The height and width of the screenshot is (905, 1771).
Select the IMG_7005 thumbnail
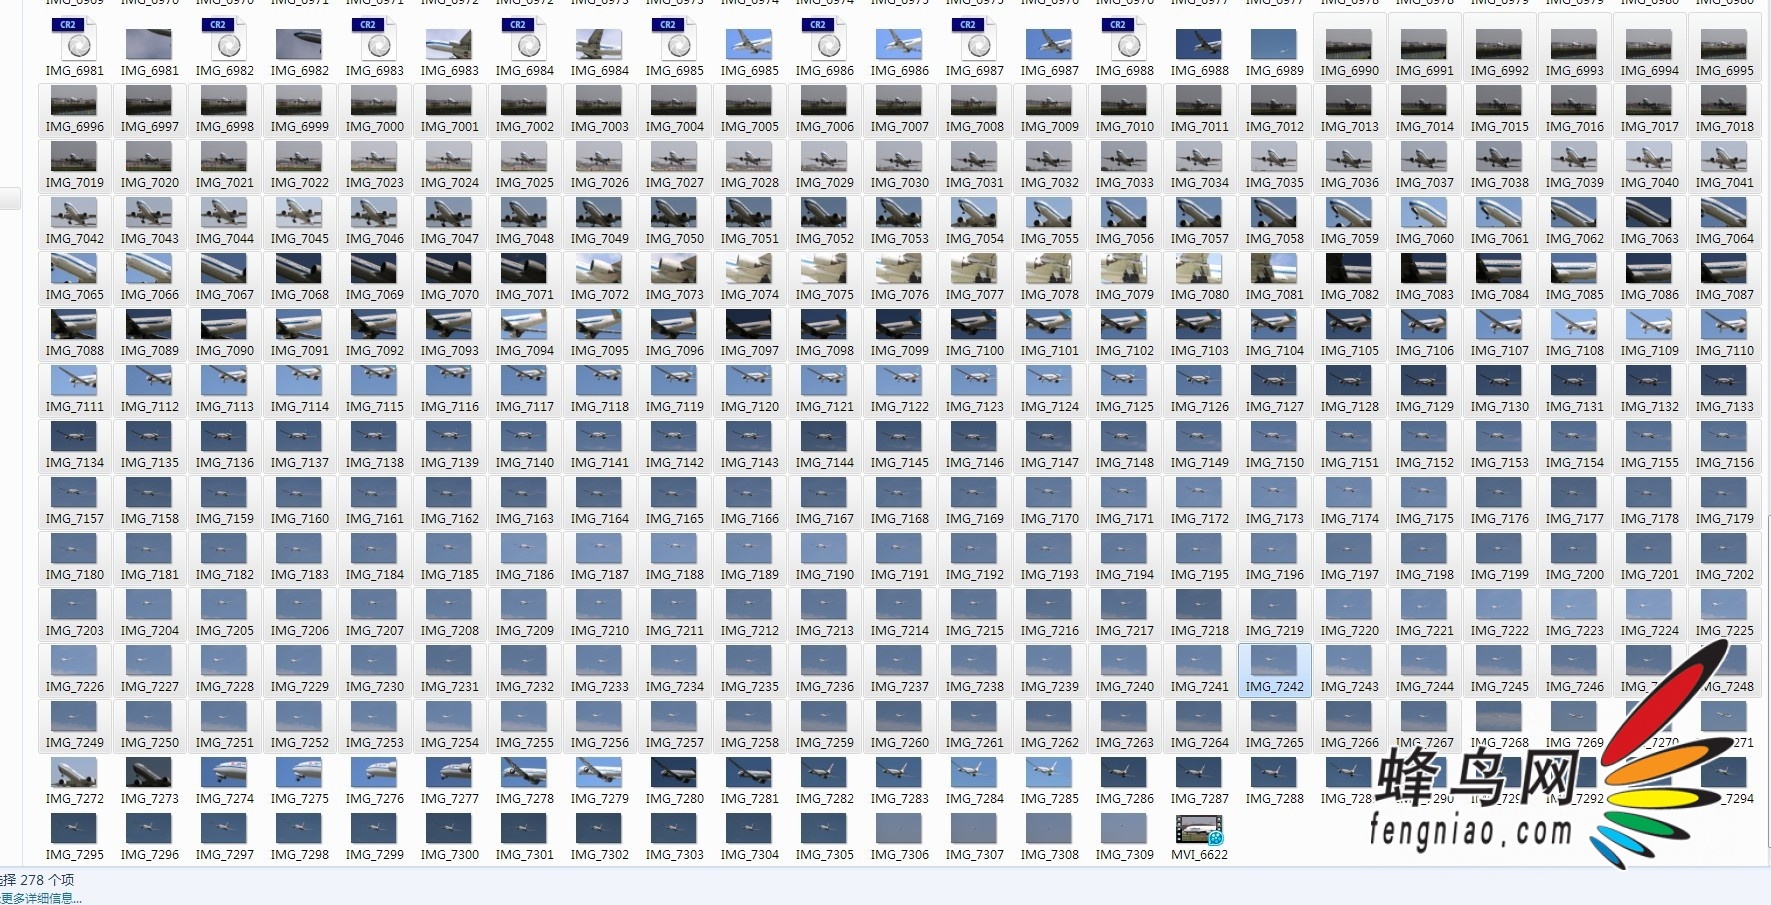tap(749, 100)
